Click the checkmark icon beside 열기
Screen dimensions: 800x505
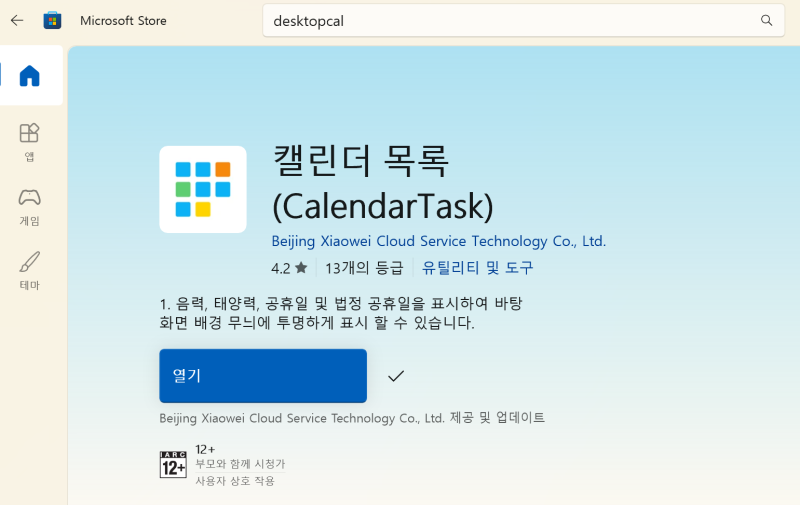pos(396,376)
